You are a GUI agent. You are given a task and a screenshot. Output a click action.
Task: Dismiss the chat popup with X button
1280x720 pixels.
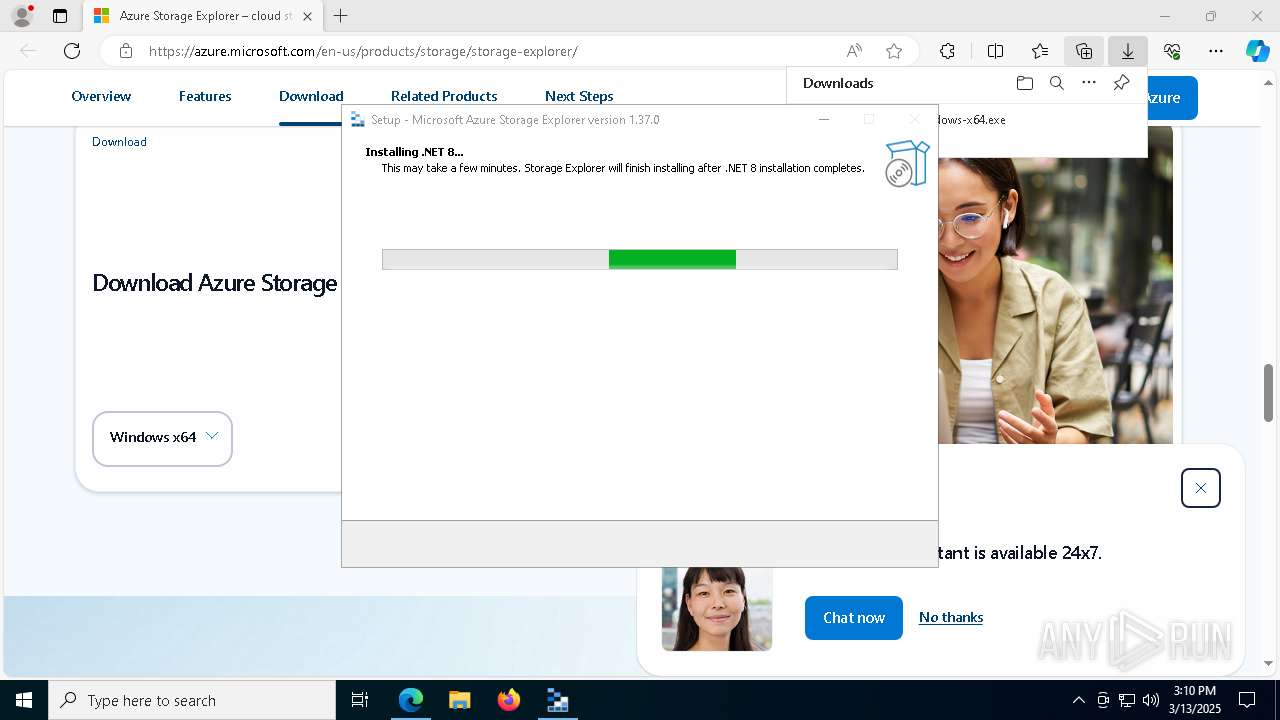[1201, 488]
